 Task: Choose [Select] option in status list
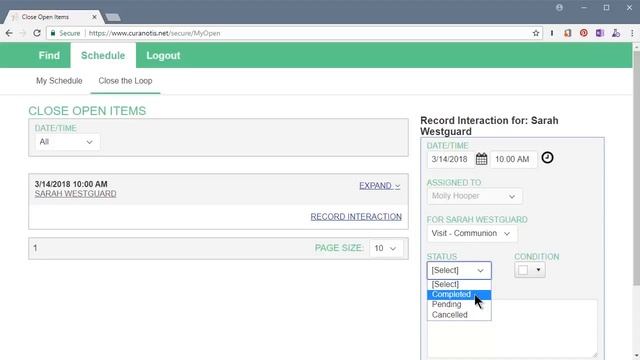click(x=459, y=284)
